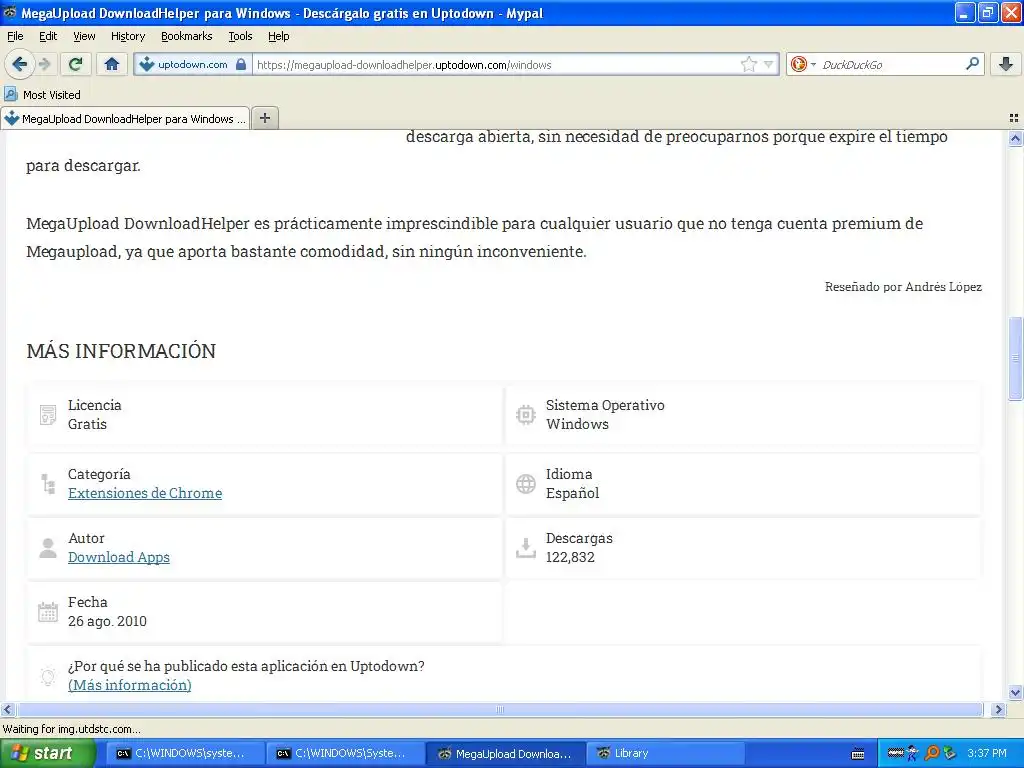The width and height of the screenshot is (1024, 768).
Task: Click the 122,832 downloads value
Action: pyautogui.click(x=570, y=557)
